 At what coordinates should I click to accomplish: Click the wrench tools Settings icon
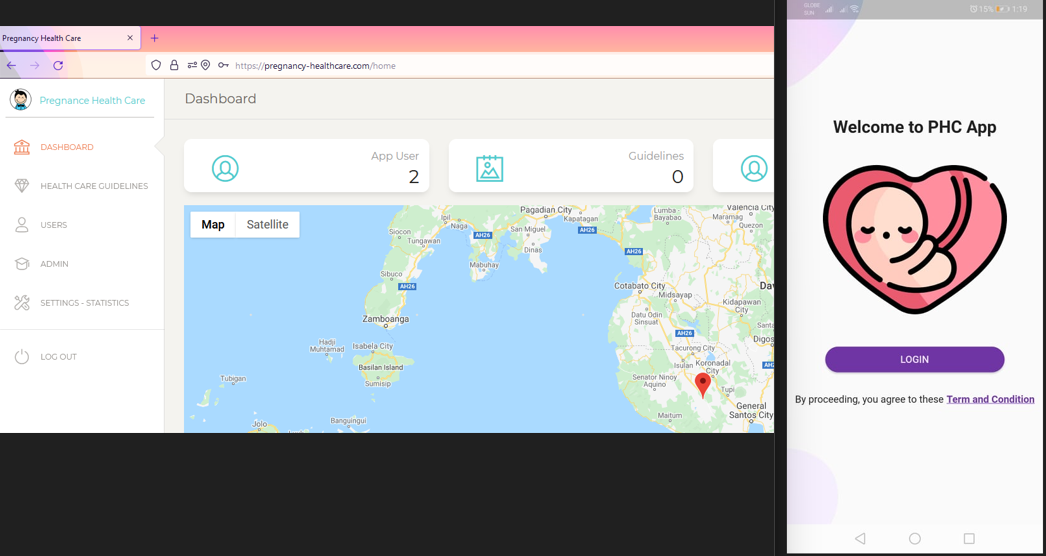coord(22,302)
